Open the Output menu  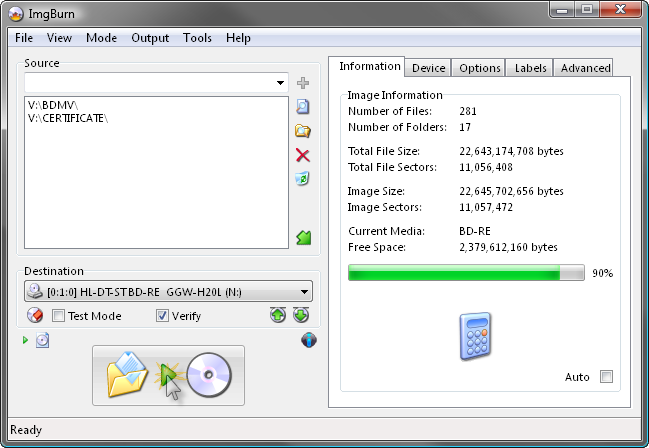(150, 38)
